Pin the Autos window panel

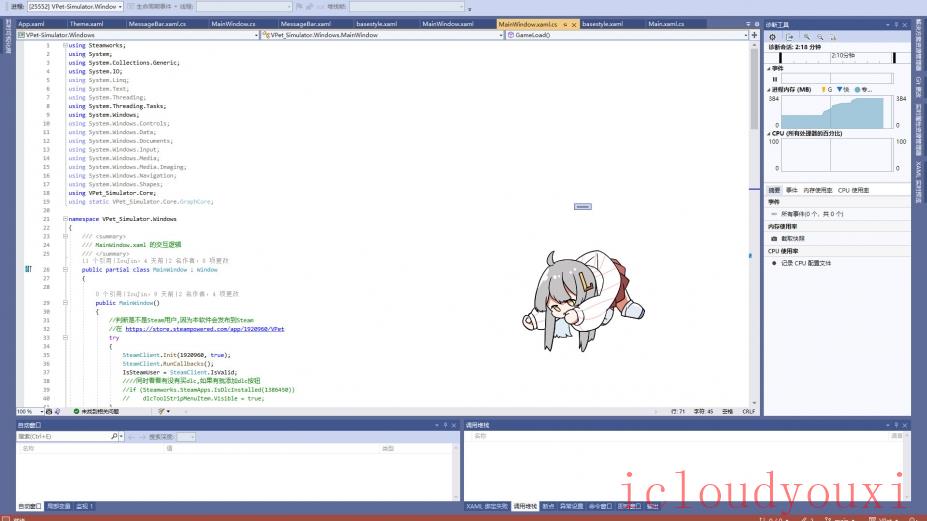click(x=445, y=425)
